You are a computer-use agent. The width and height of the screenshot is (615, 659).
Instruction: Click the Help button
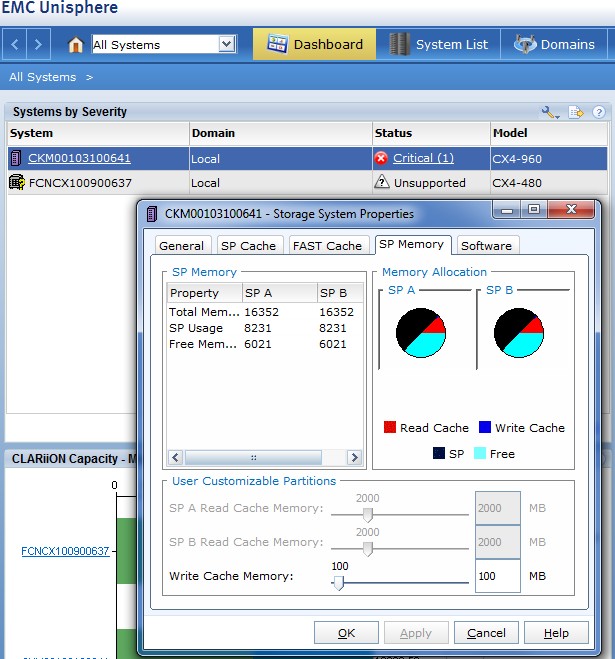coord(556,633)
